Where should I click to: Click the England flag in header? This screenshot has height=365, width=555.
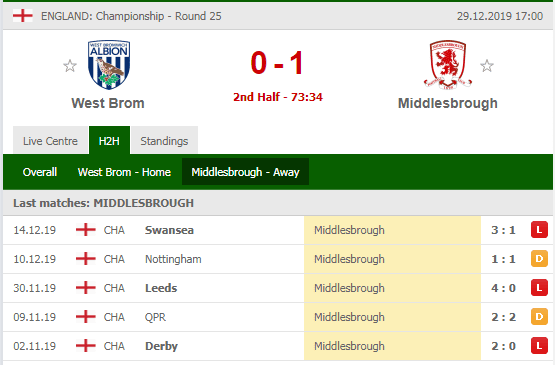click(x=23, y=16)
